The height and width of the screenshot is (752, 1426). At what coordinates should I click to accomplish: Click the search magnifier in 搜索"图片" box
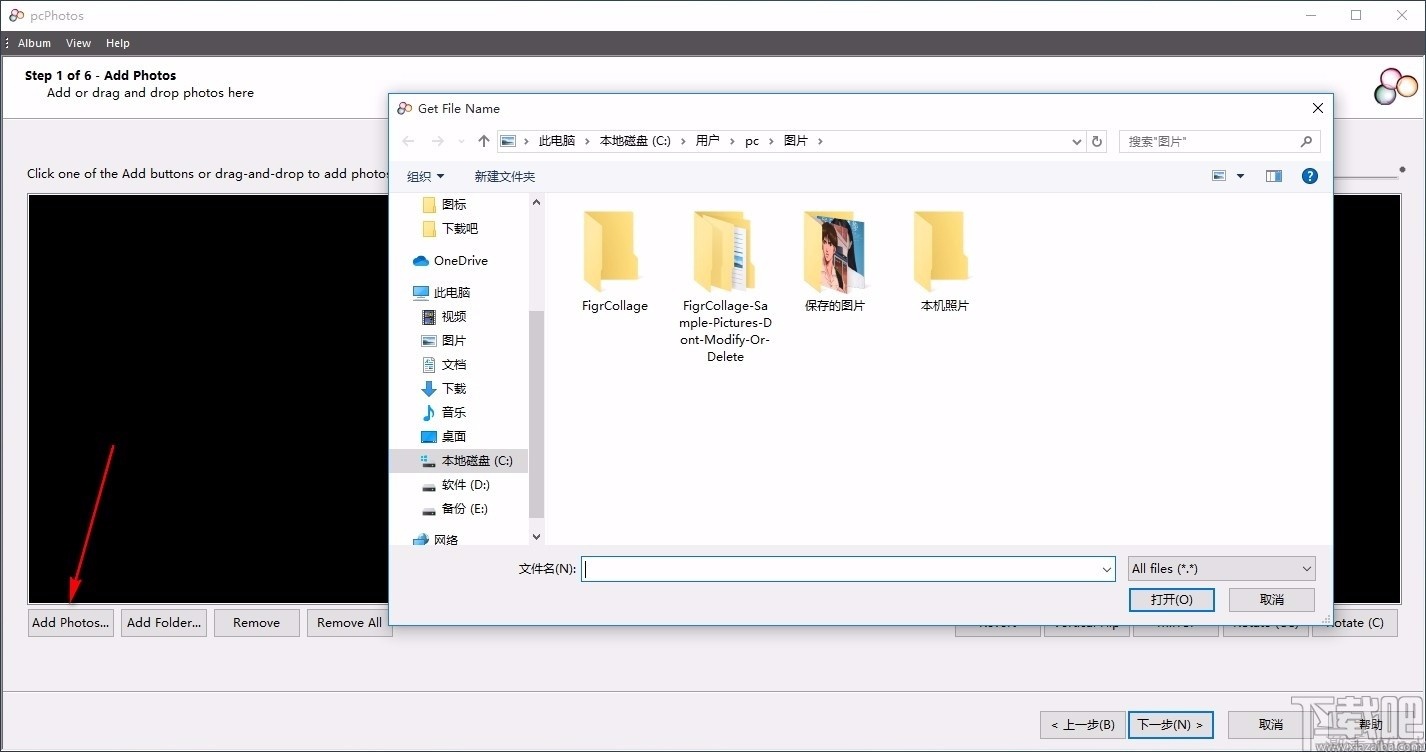pyautogui.click(x=1306, y=141)
